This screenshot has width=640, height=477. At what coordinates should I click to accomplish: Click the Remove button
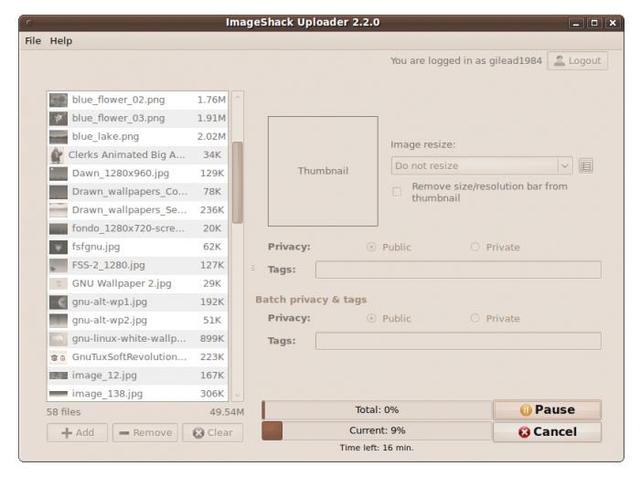145,433
